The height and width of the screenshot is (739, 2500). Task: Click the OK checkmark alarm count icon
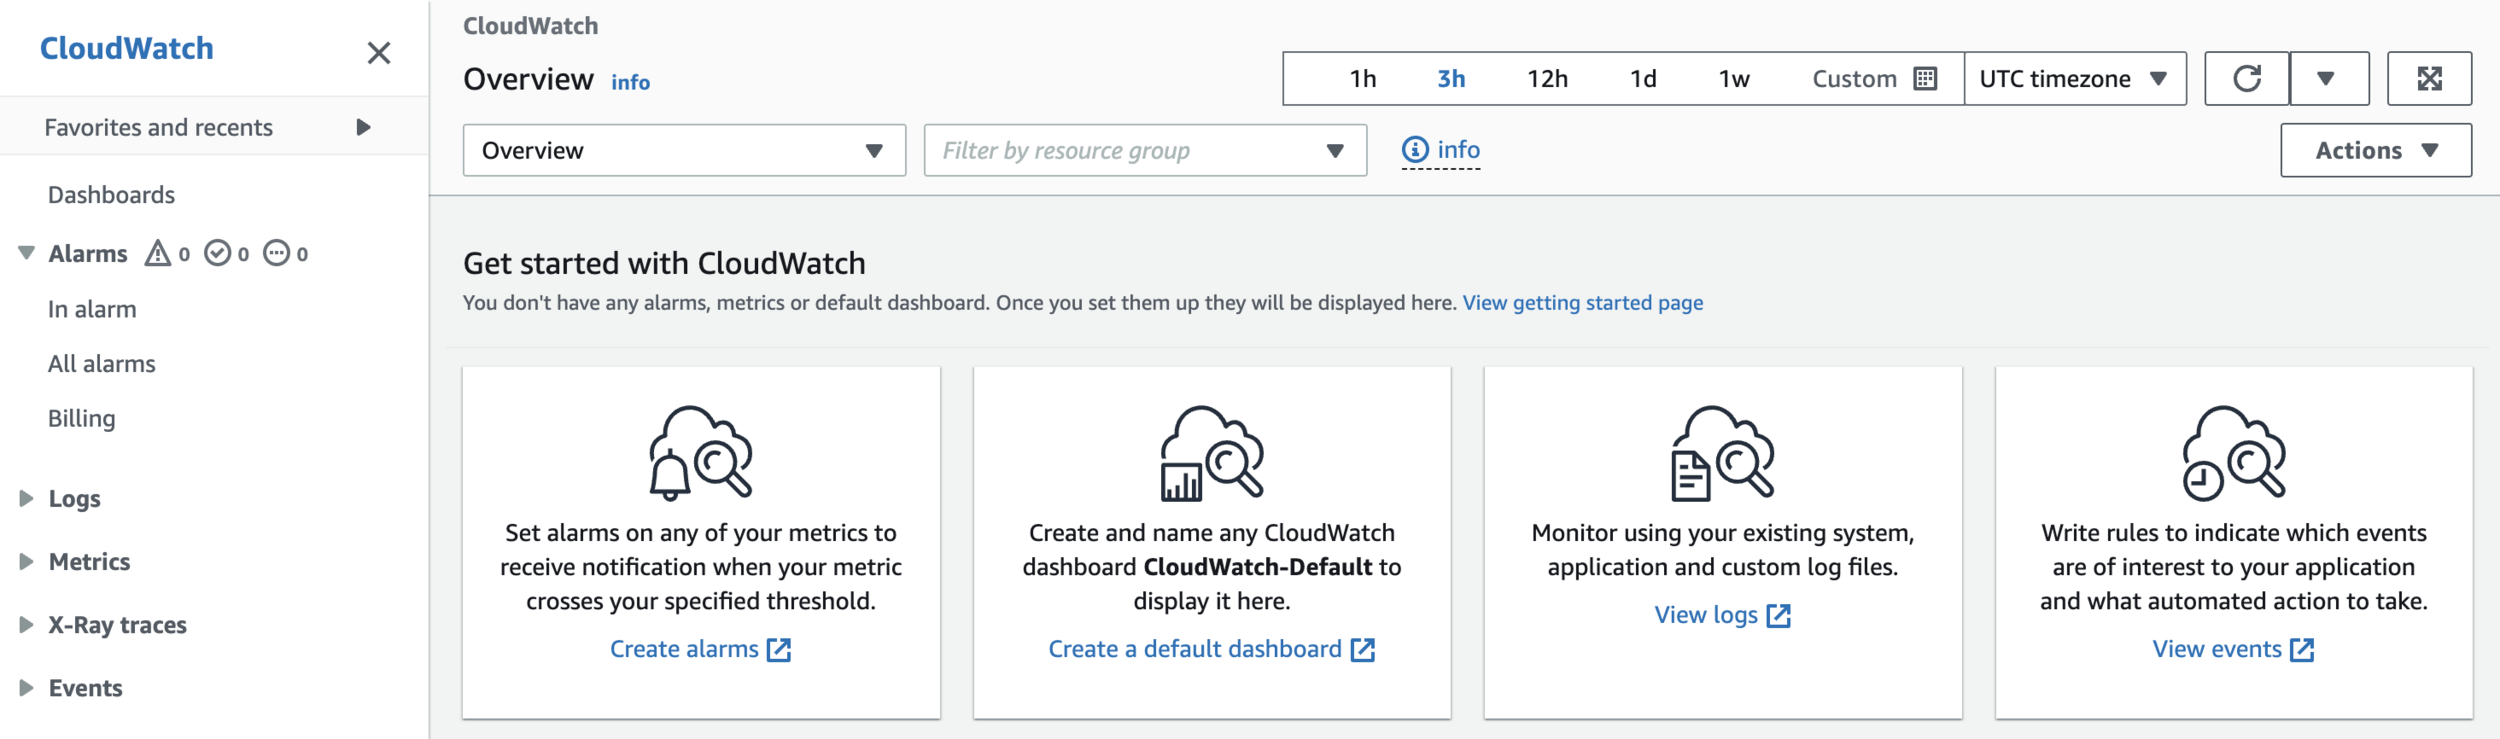217,253
